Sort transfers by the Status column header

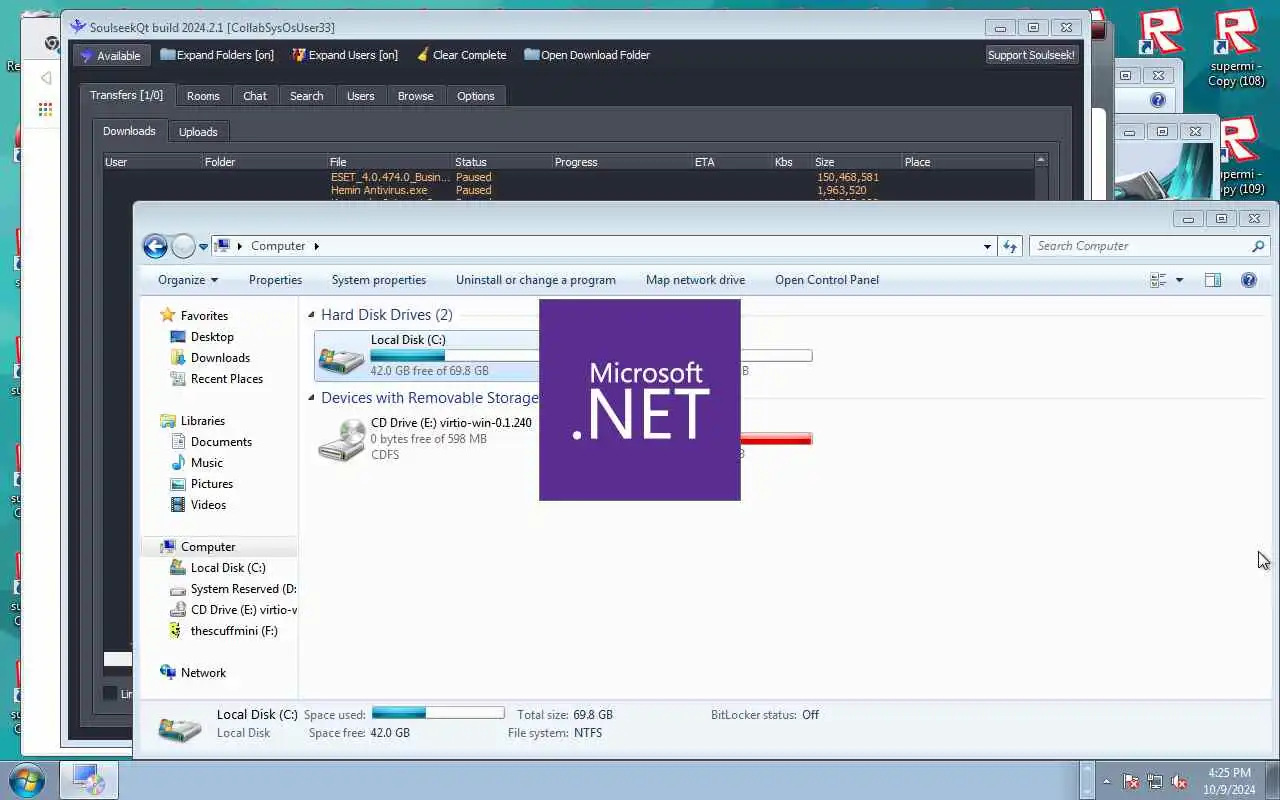point(502,162)
